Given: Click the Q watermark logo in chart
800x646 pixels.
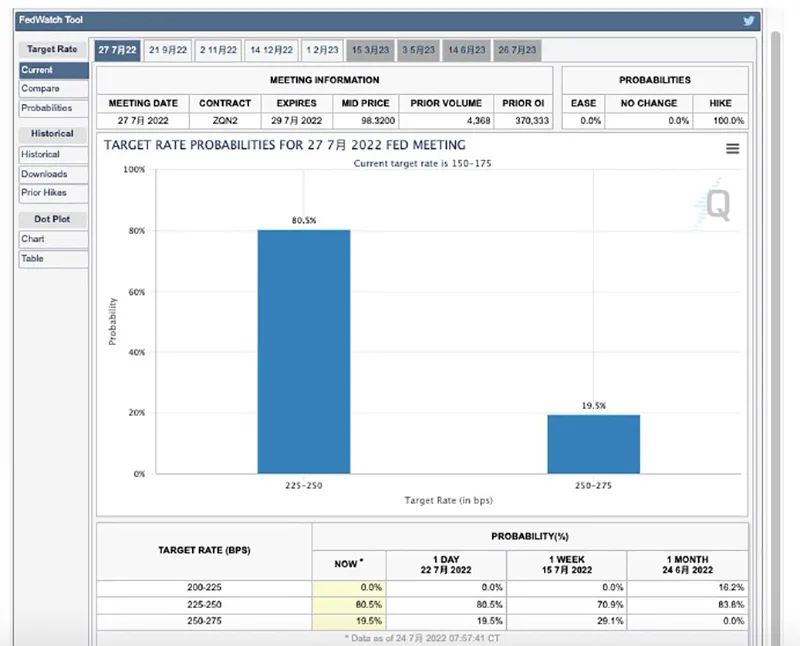Looking at the screenshot, I should pyautogui.click(x=714, y=203).
